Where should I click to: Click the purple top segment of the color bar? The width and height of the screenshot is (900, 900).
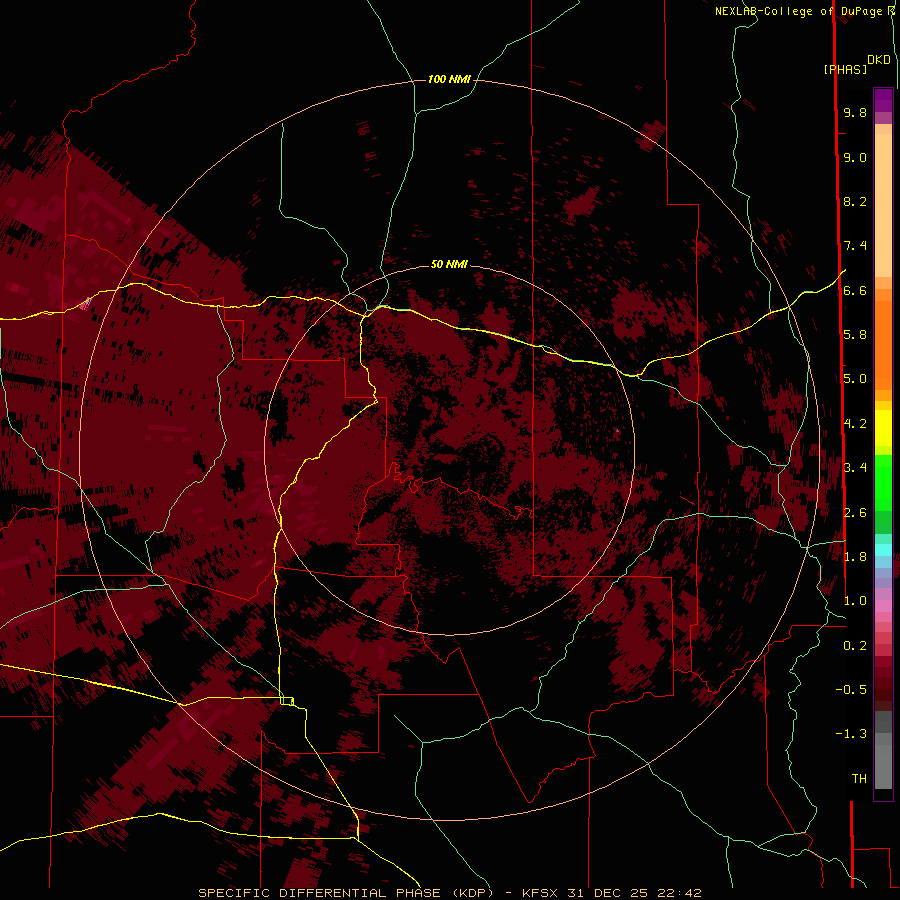[x=883, y=100]
